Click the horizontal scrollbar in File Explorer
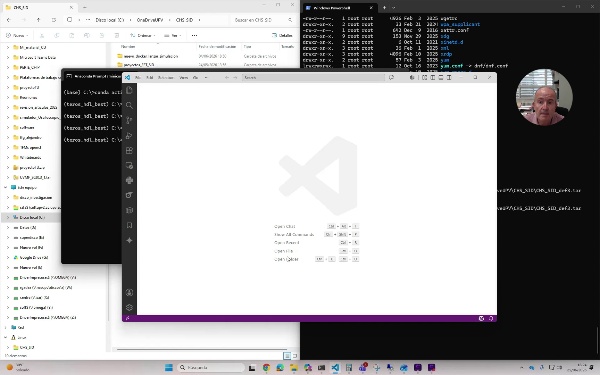The height and width of the screenshot is (375, 600). click(202, 349)
